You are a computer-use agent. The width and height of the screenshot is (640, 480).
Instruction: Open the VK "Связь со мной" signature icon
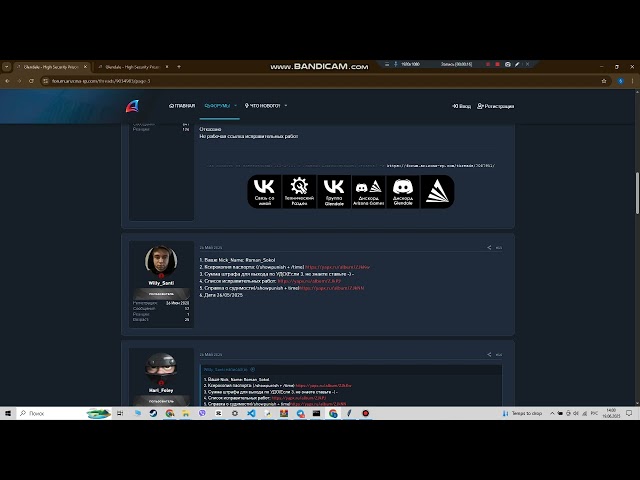point(264,191)
